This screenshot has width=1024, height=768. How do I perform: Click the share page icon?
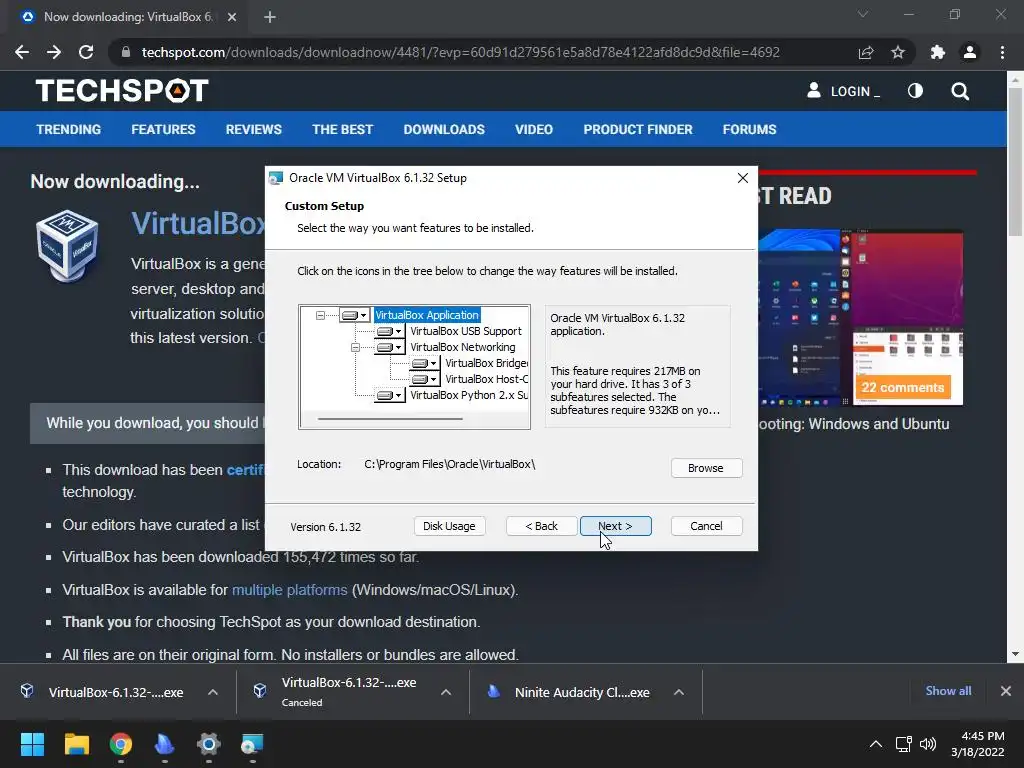866,52
